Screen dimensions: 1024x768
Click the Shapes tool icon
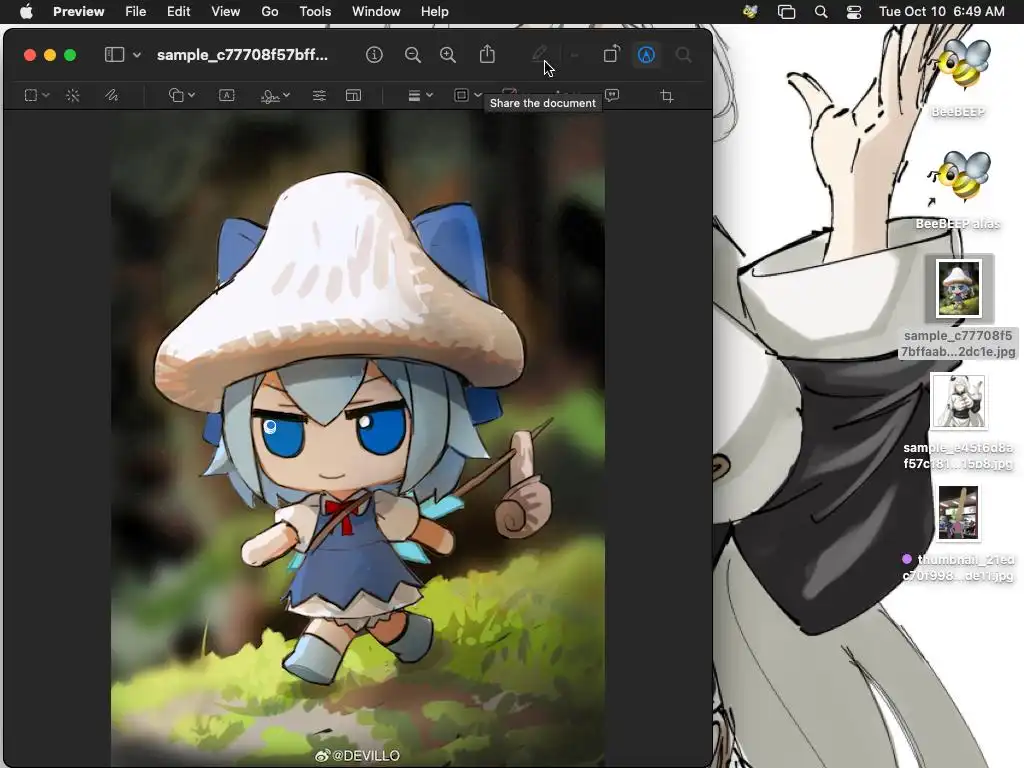click(x=176, y=95)
